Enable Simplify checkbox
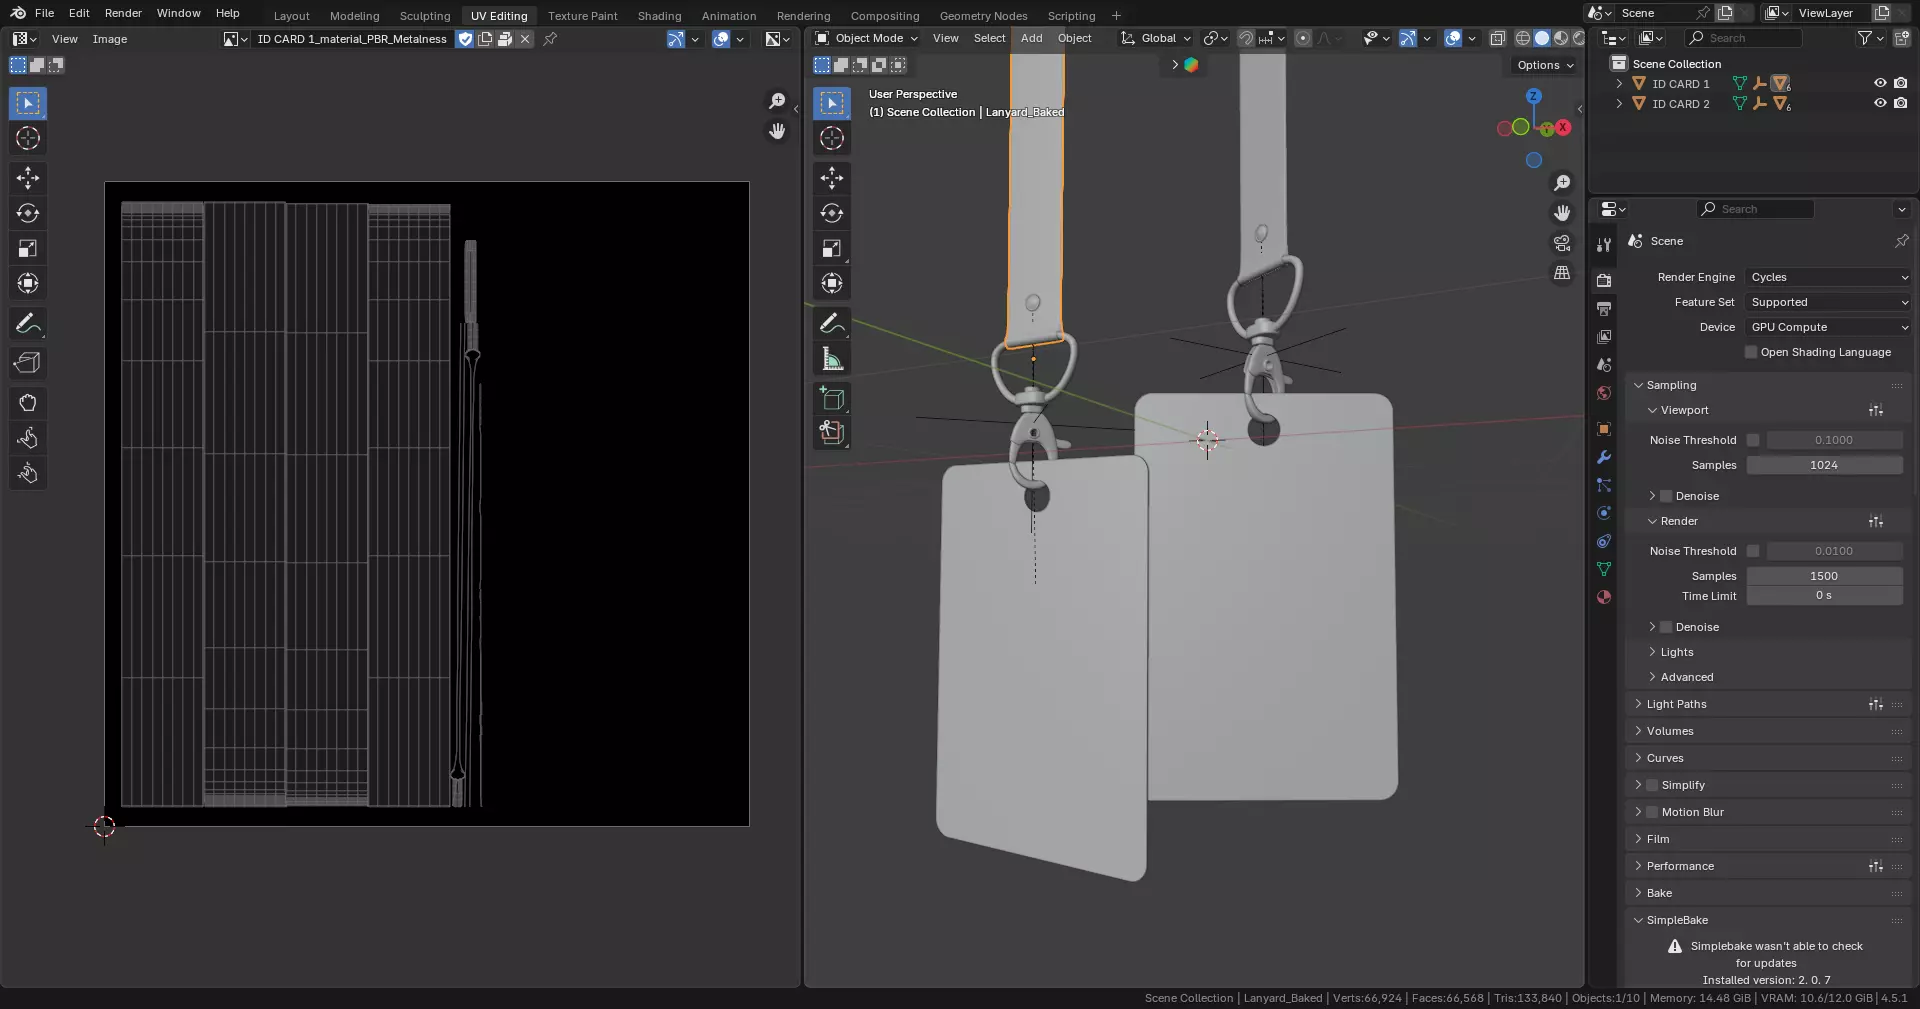The width and height of the screenshot is (1920, 1009). coord(1652,785)
